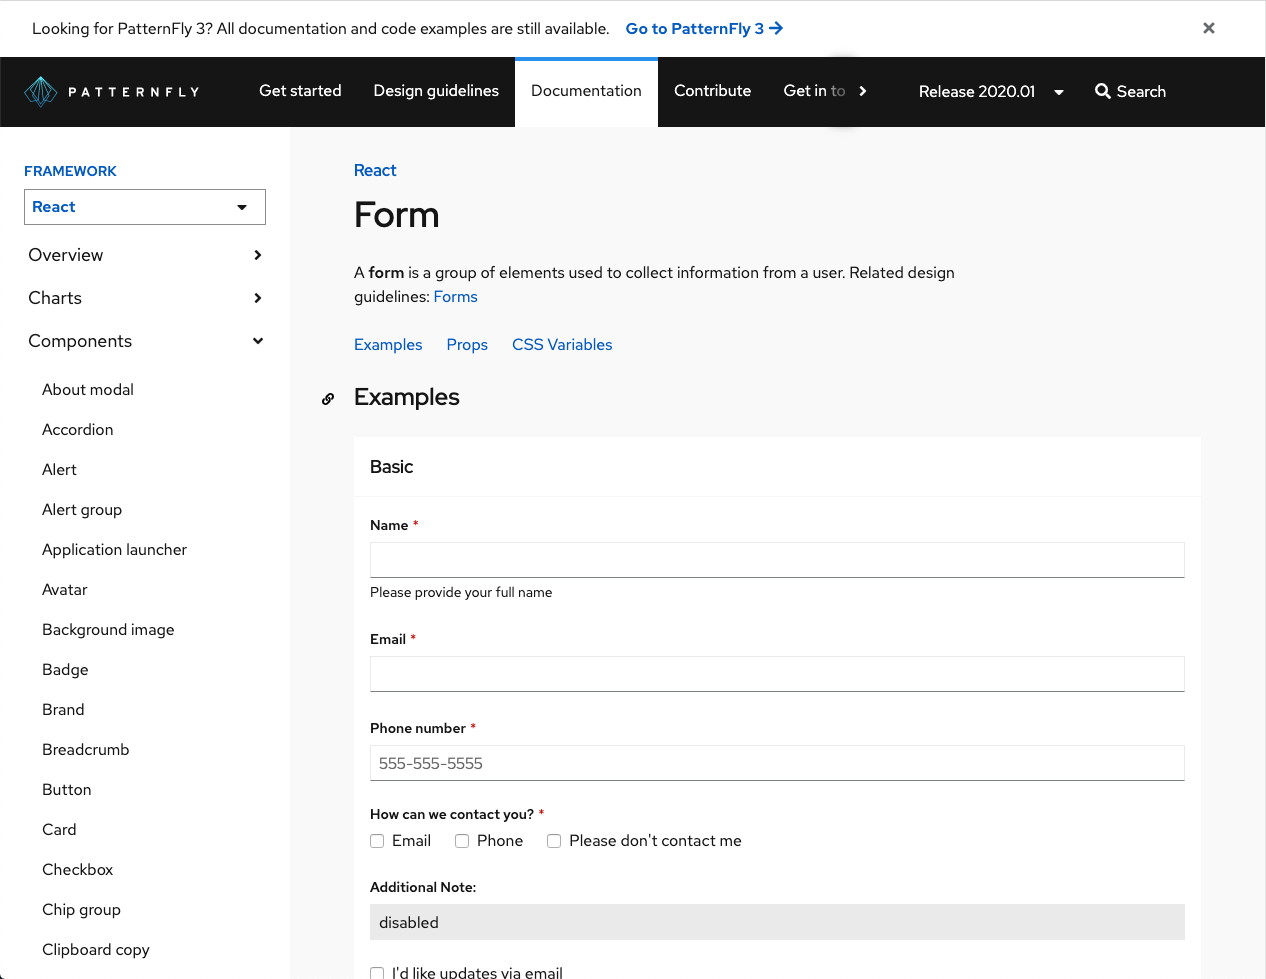Viewport: 1266px width, 979px height.
Task: Click the Examples heading anchor link icon
Action: click(x=328, y=399)
